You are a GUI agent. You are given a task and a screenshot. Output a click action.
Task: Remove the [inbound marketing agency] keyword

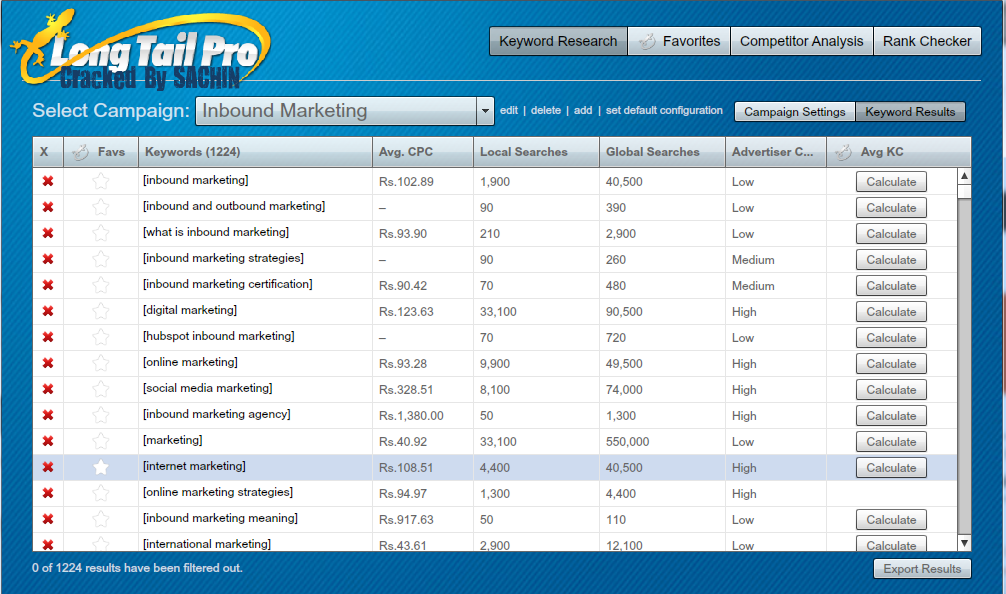(x=47, y=415)
